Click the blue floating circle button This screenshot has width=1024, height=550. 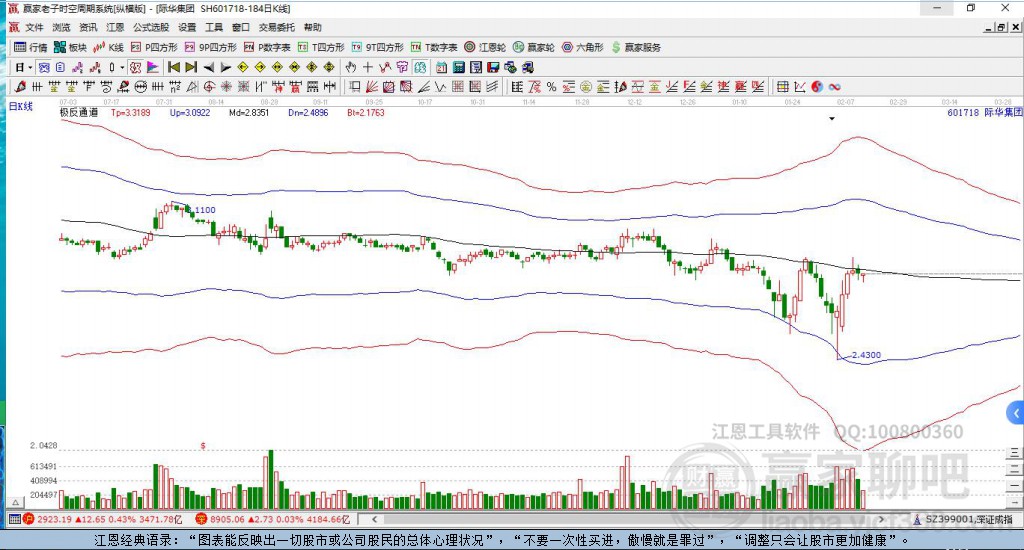click(x=1016, y=412)
